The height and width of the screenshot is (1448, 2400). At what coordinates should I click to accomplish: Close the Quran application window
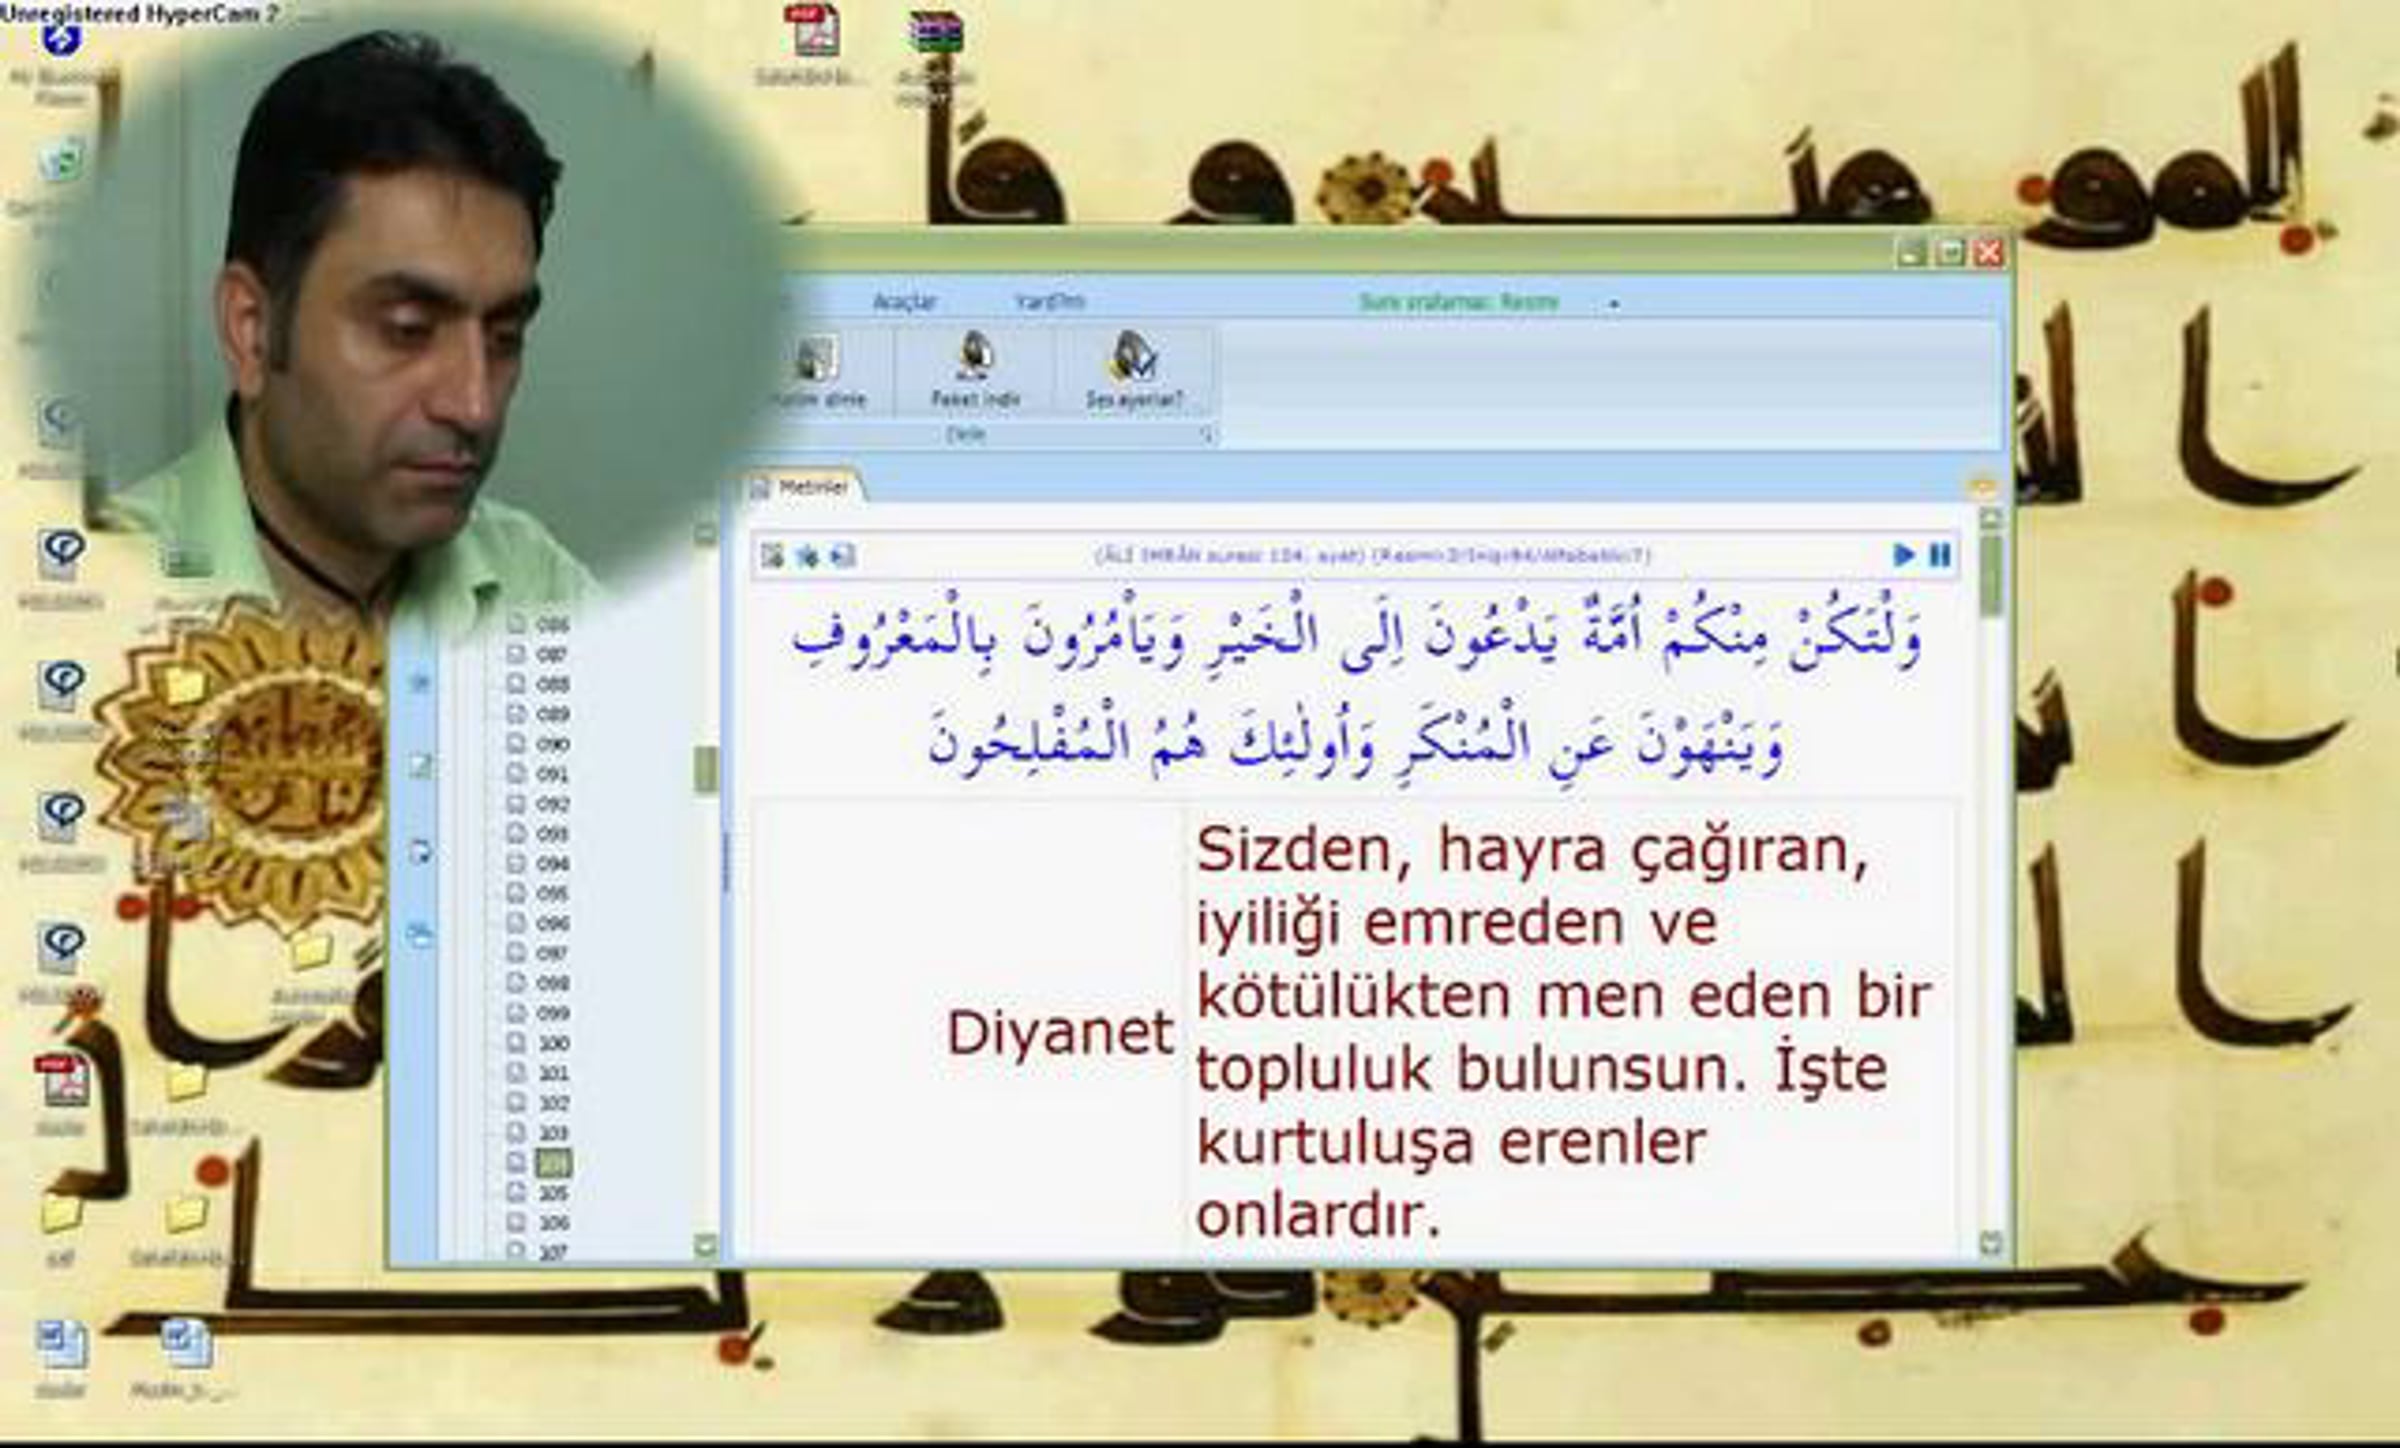(x=1989, y=252)
